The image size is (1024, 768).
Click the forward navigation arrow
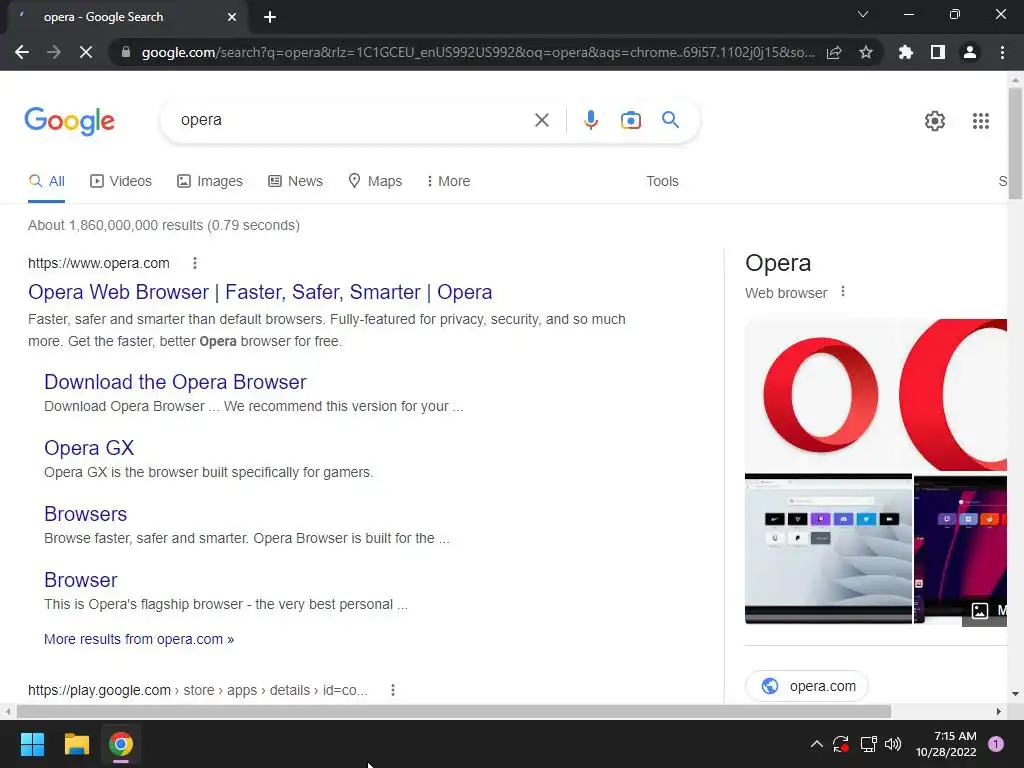(54, 52)
